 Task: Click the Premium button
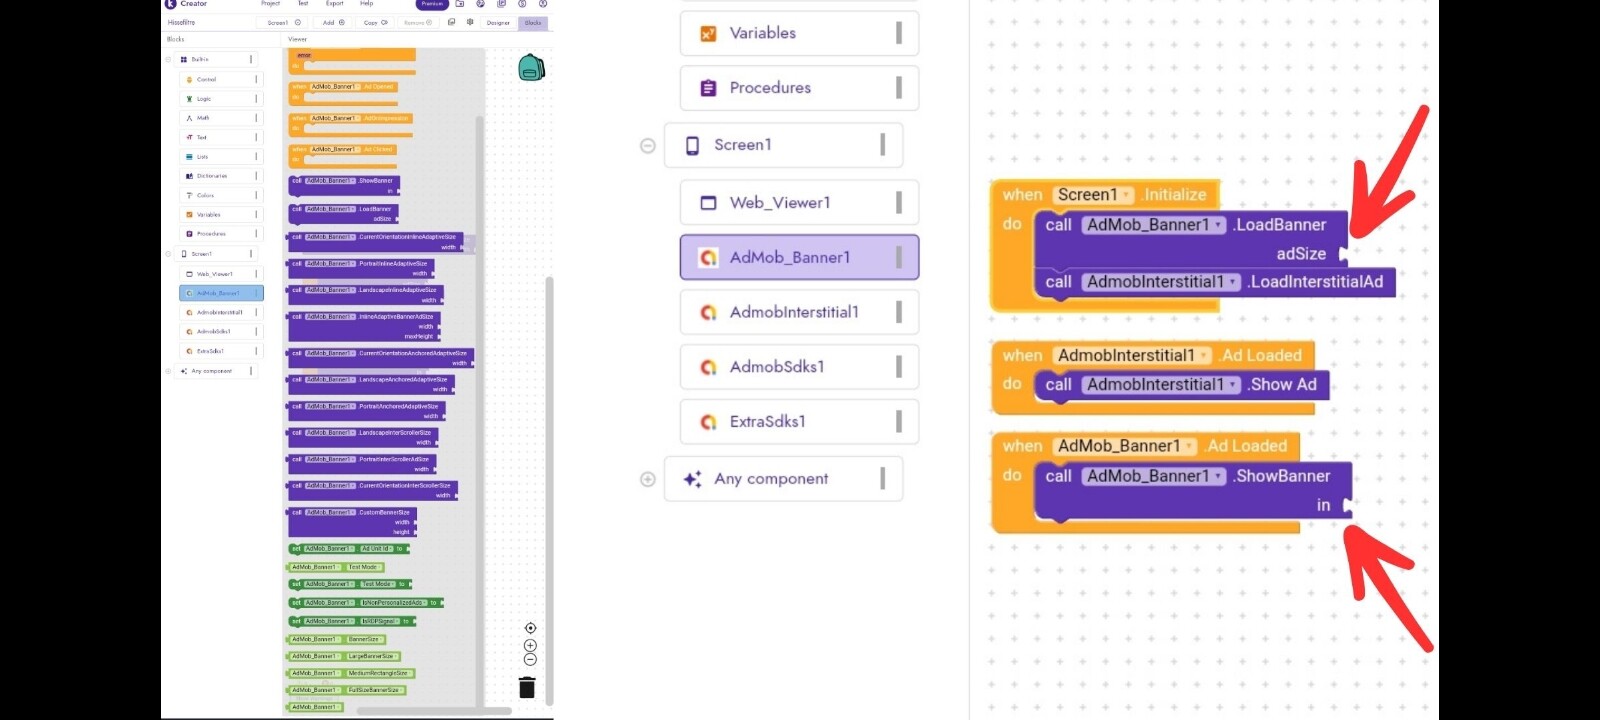click(432, 4)
